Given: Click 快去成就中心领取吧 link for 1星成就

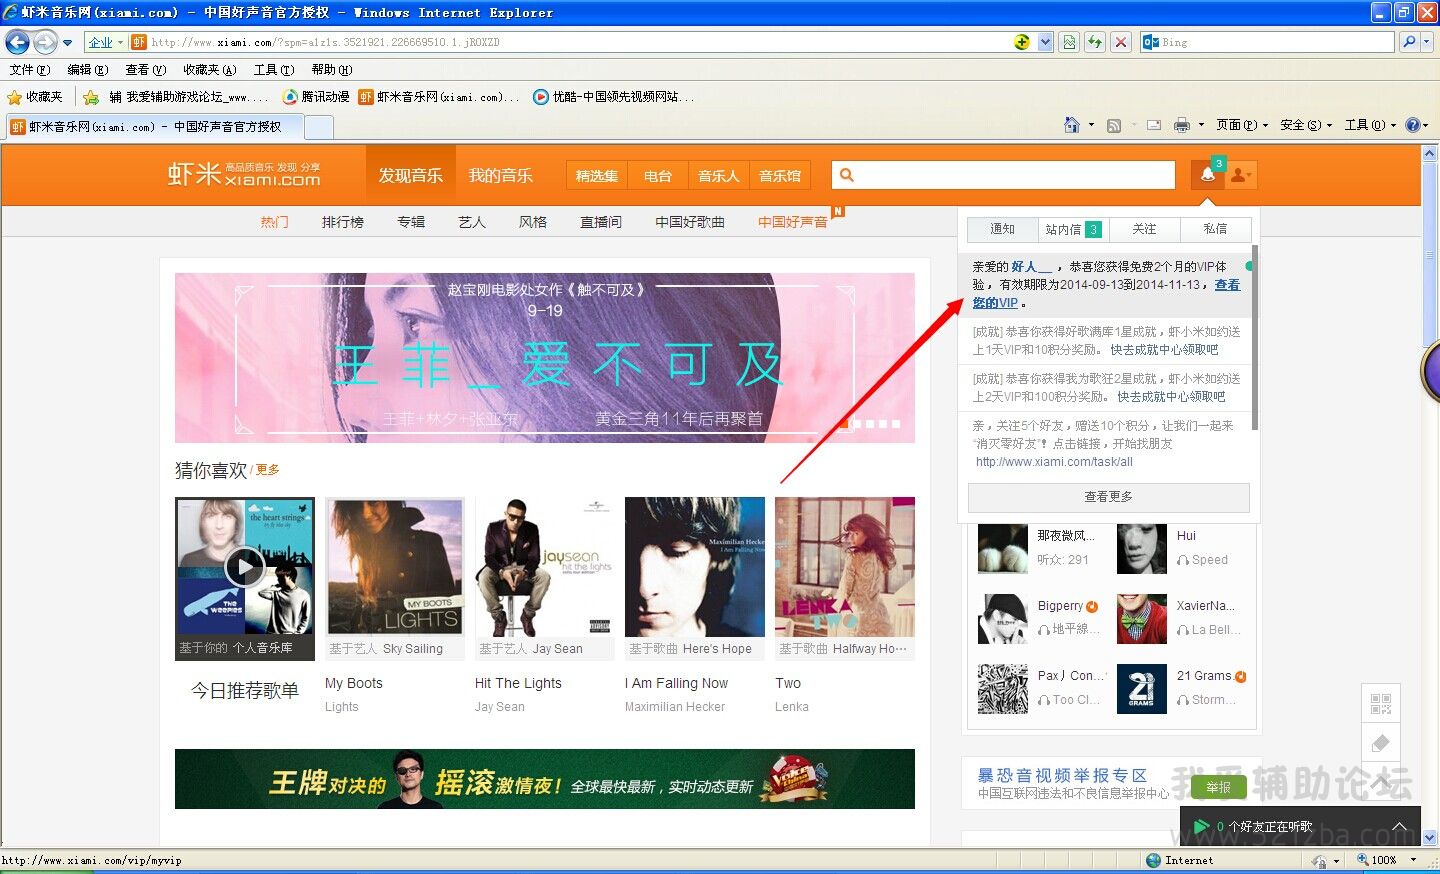Looking at the screenshot, I should [1164, 350].
